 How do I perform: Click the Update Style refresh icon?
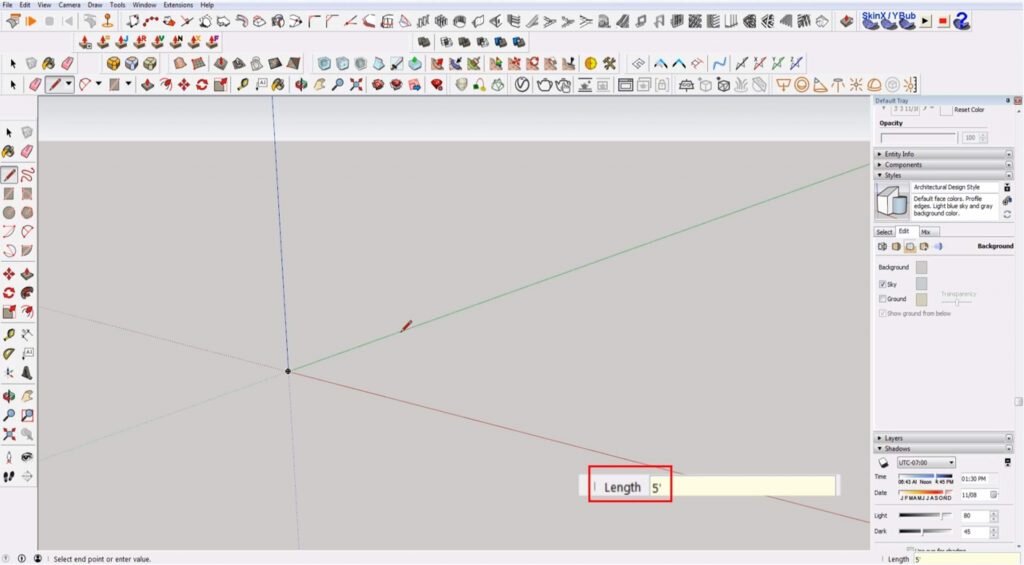coord(1007,214)
